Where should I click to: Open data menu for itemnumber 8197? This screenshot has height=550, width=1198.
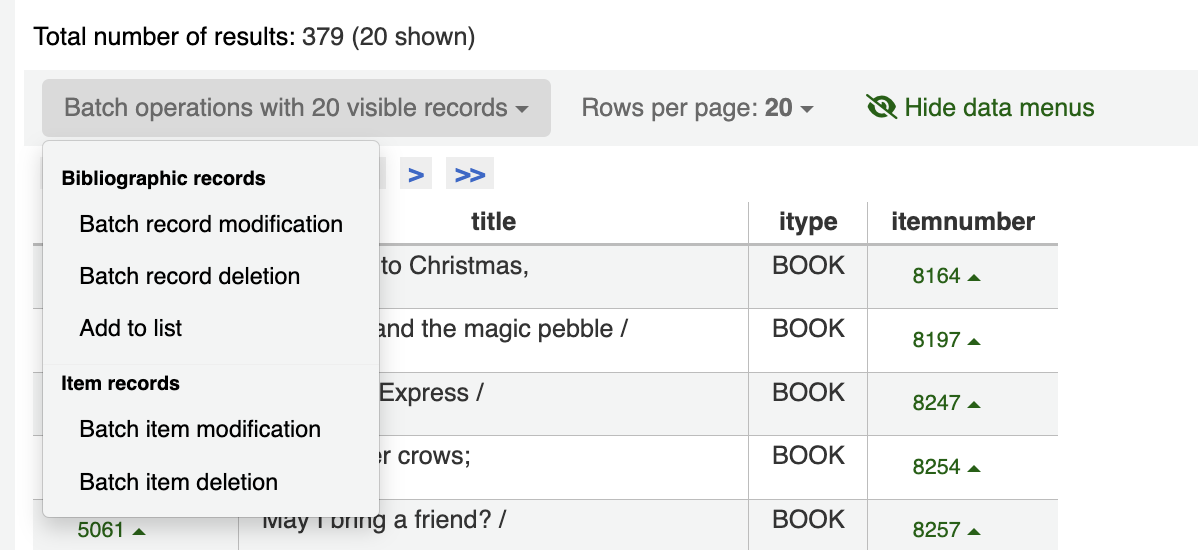[974, 341]
